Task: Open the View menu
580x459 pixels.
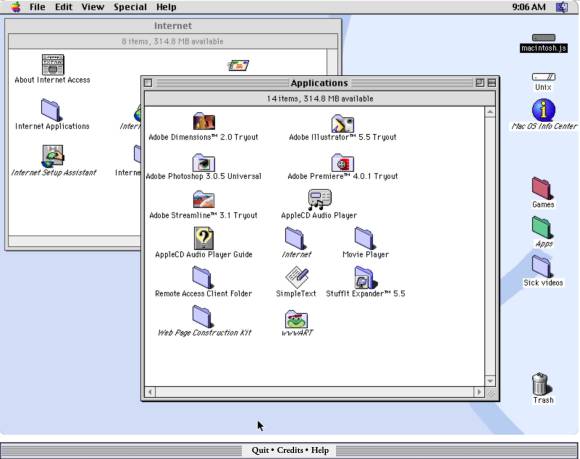Action: pyautogui.click(x=92, y=7)
